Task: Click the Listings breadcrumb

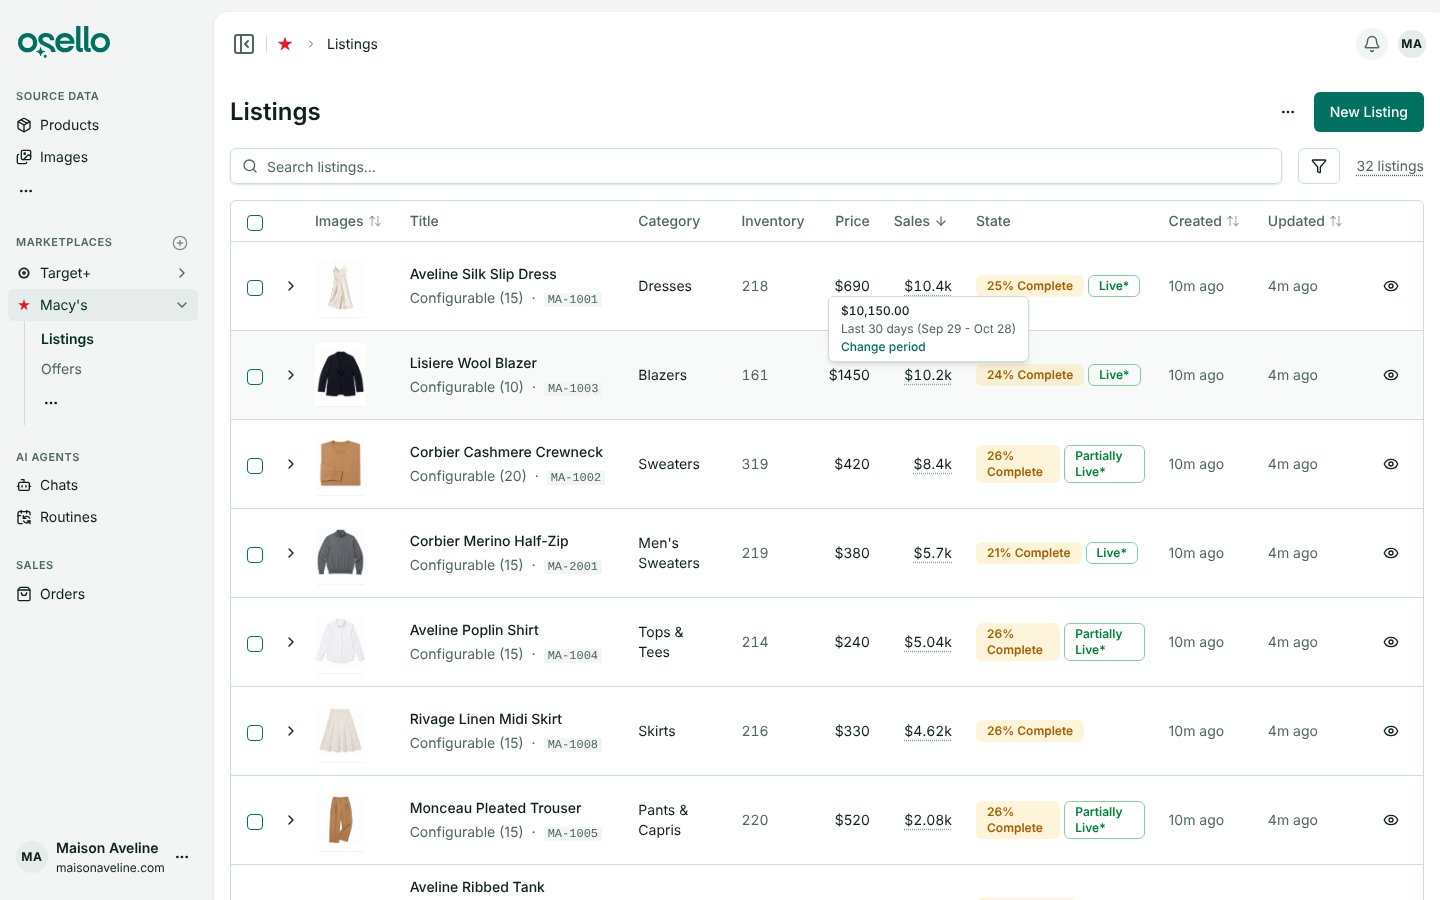Action: (x=352, y=44)
